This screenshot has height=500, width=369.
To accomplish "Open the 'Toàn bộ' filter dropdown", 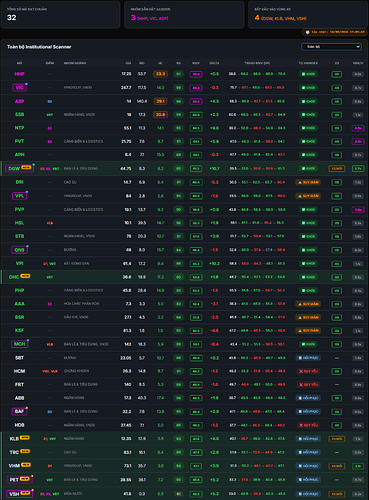I will (331, 47).
